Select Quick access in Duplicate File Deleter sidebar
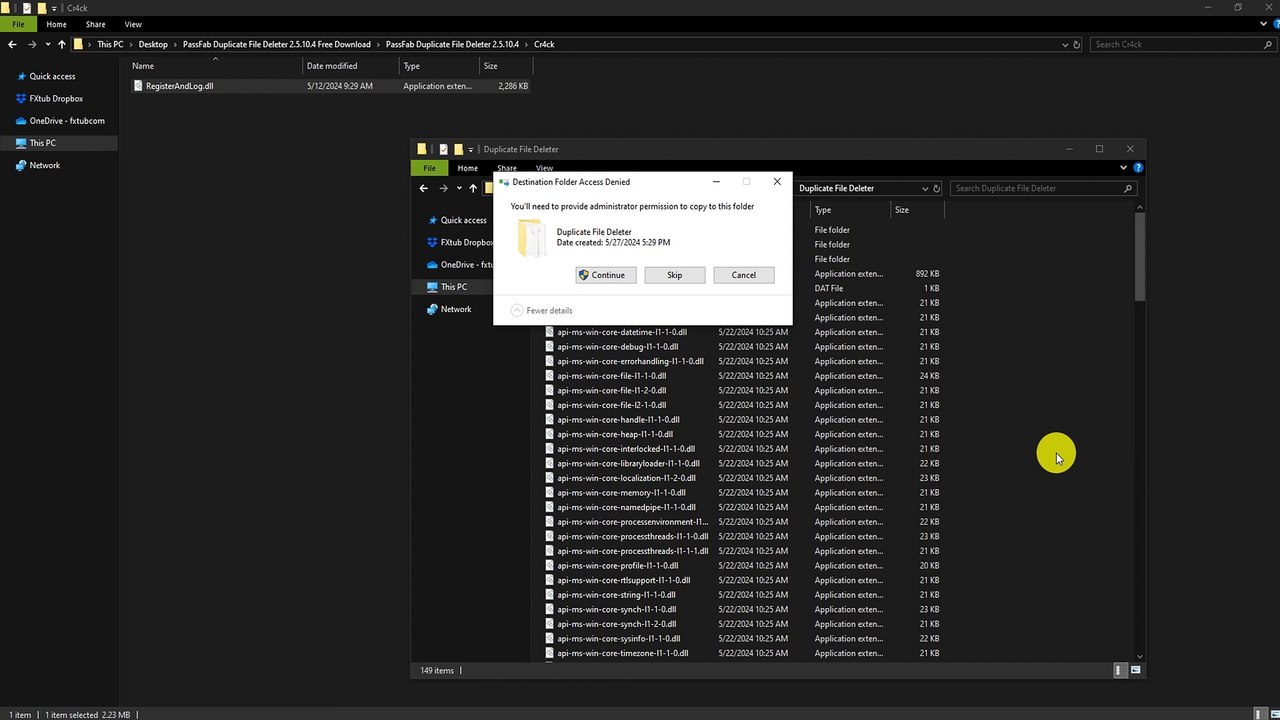The height and width of the screenshot is (720, 1280). point(463,220)
